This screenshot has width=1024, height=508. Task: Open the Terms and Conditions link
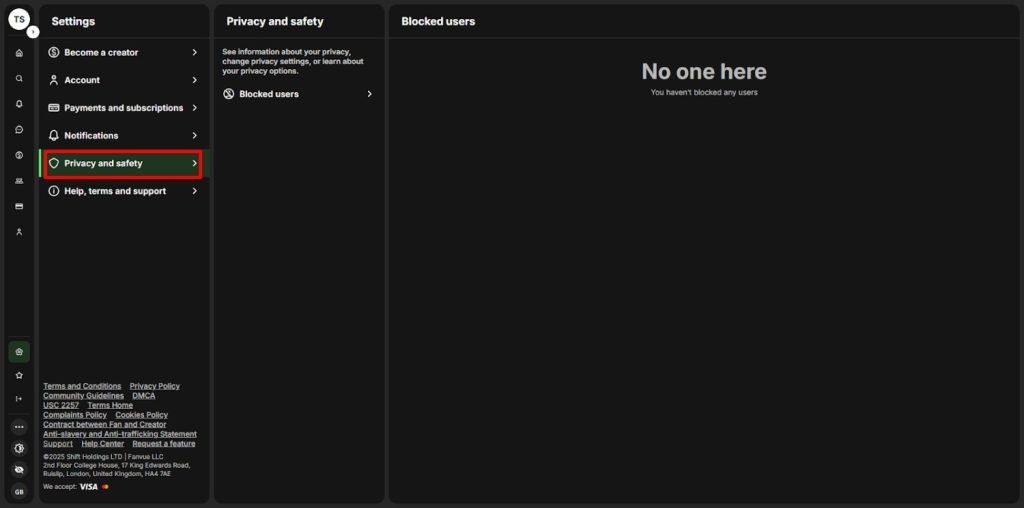[x=82, y=386]
